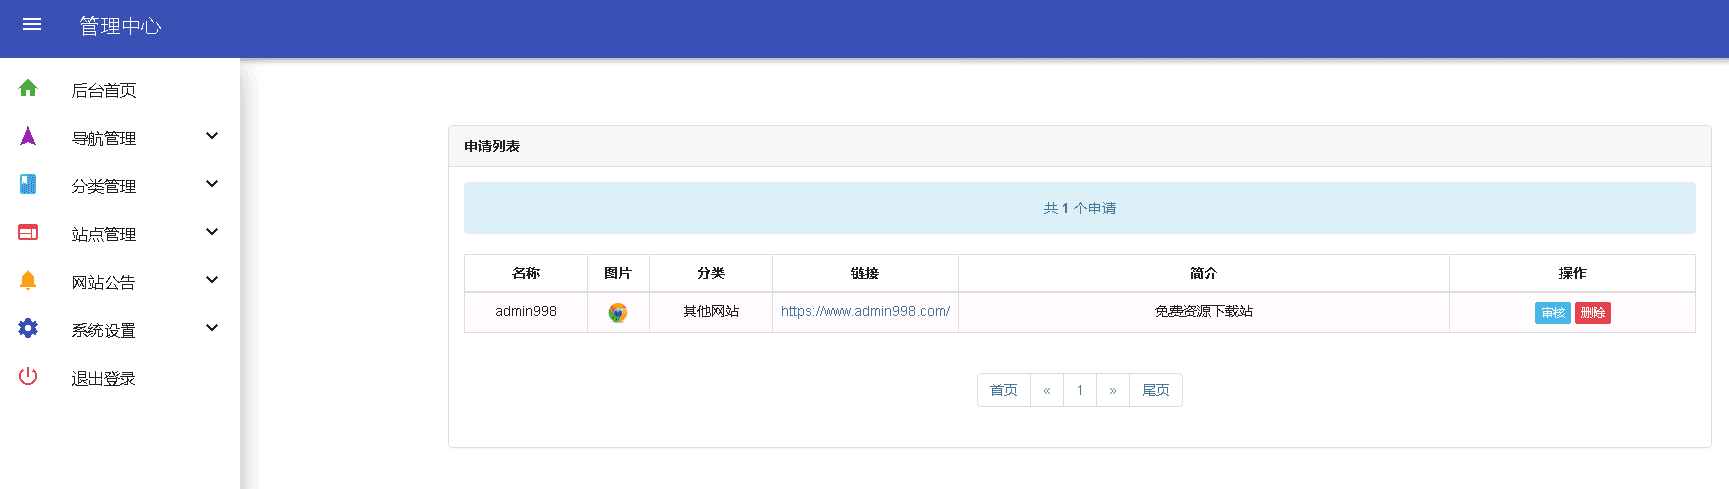The height and width of the screenshot is (489, 1729).
Task: Click the 共 1 个申请 info banner
Action: click(1080, 208)
